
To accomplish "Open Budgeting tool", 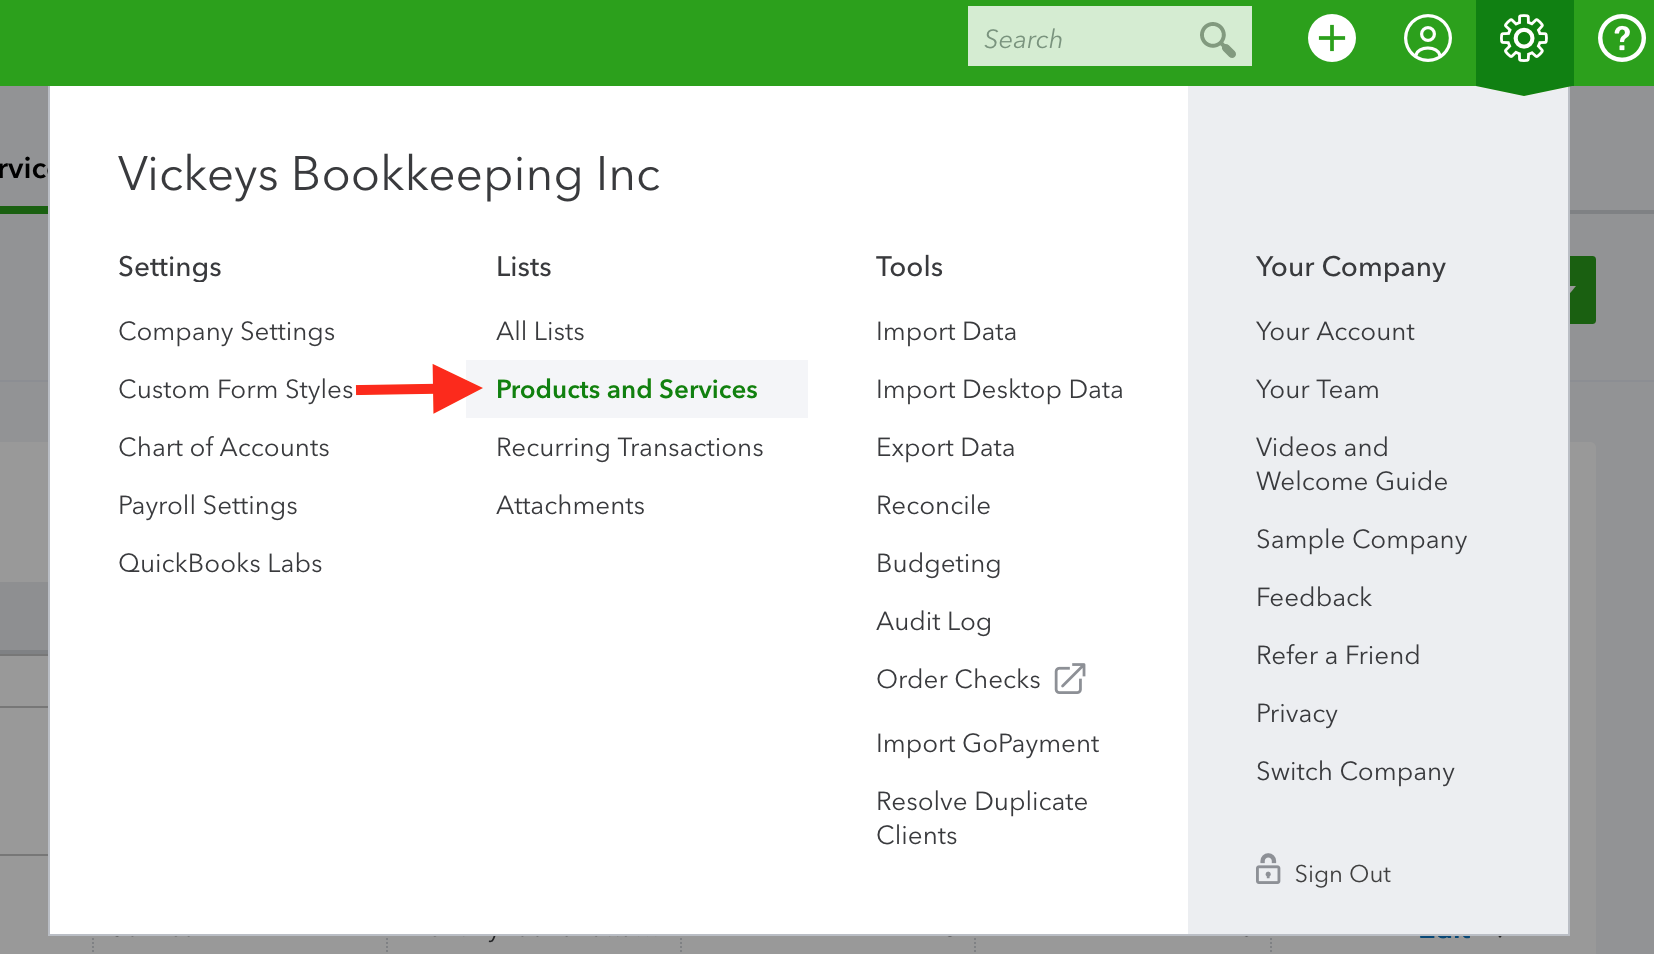I will tap(938, 564).
